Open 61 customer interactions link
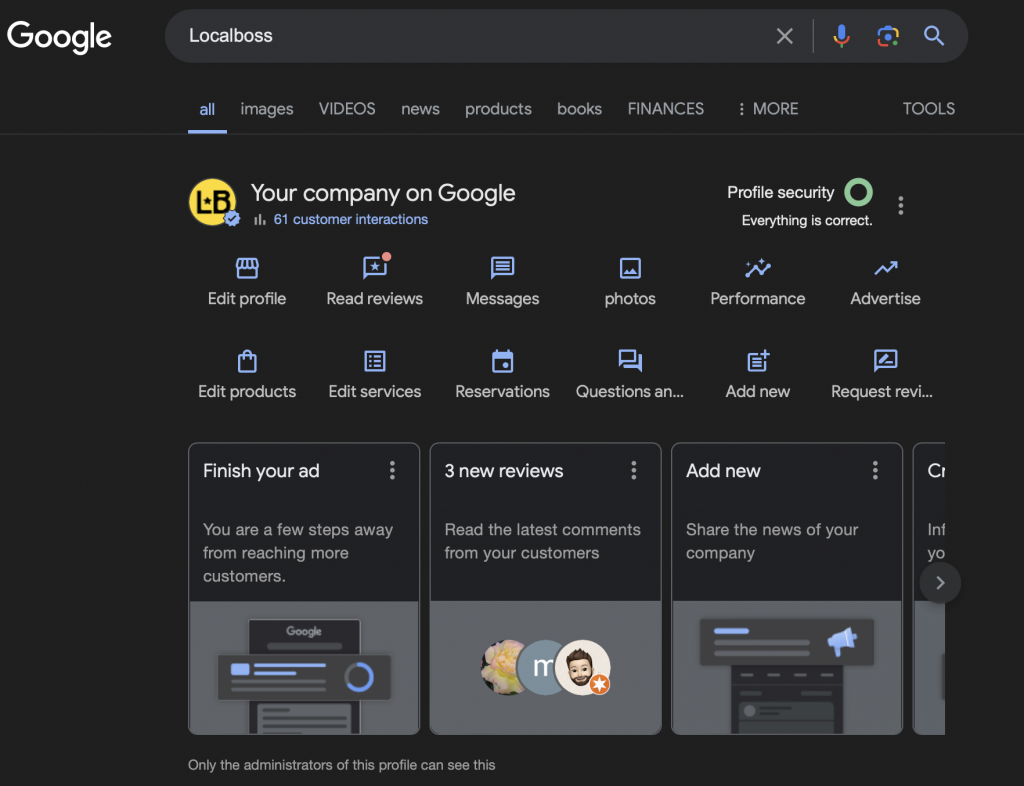The width and height of the screenshot is (1024, 786). coord(351,219)
